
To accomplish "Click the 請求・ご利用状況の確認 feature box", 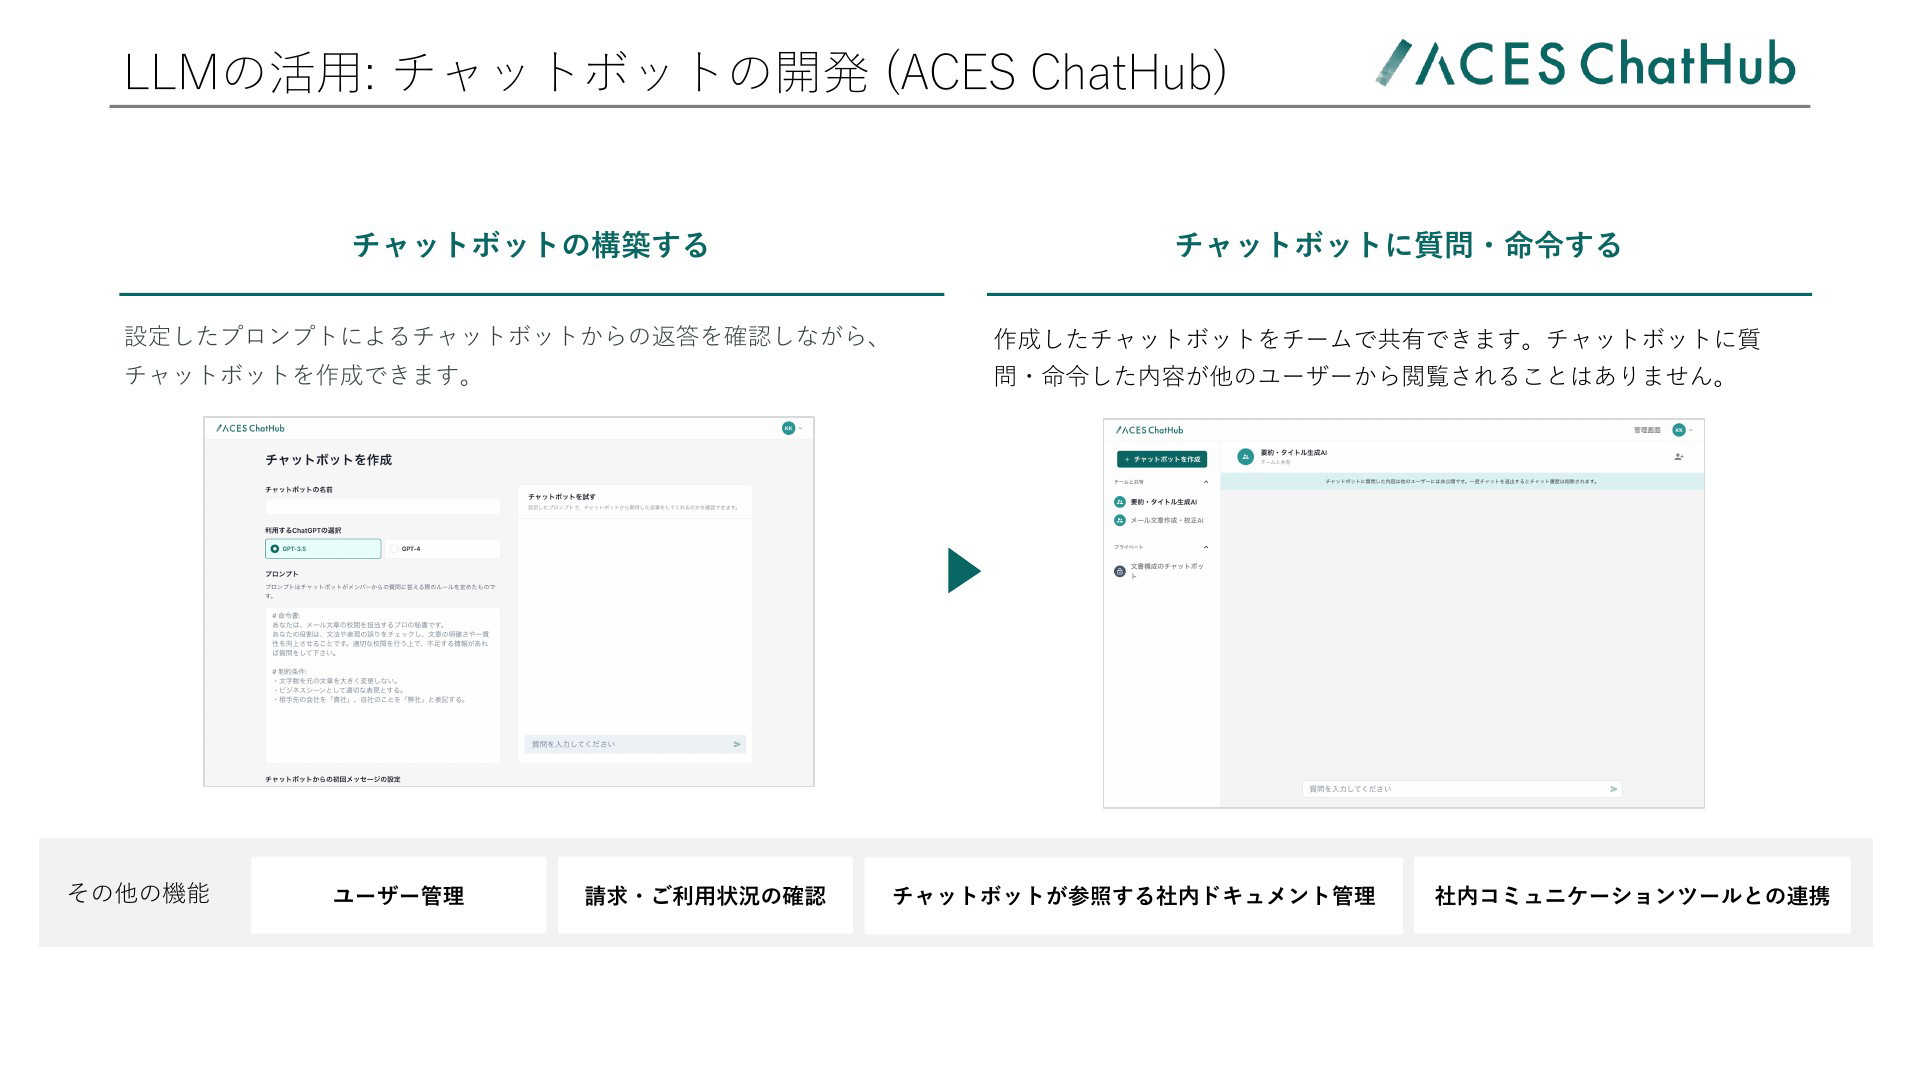I will coord(705,895).
